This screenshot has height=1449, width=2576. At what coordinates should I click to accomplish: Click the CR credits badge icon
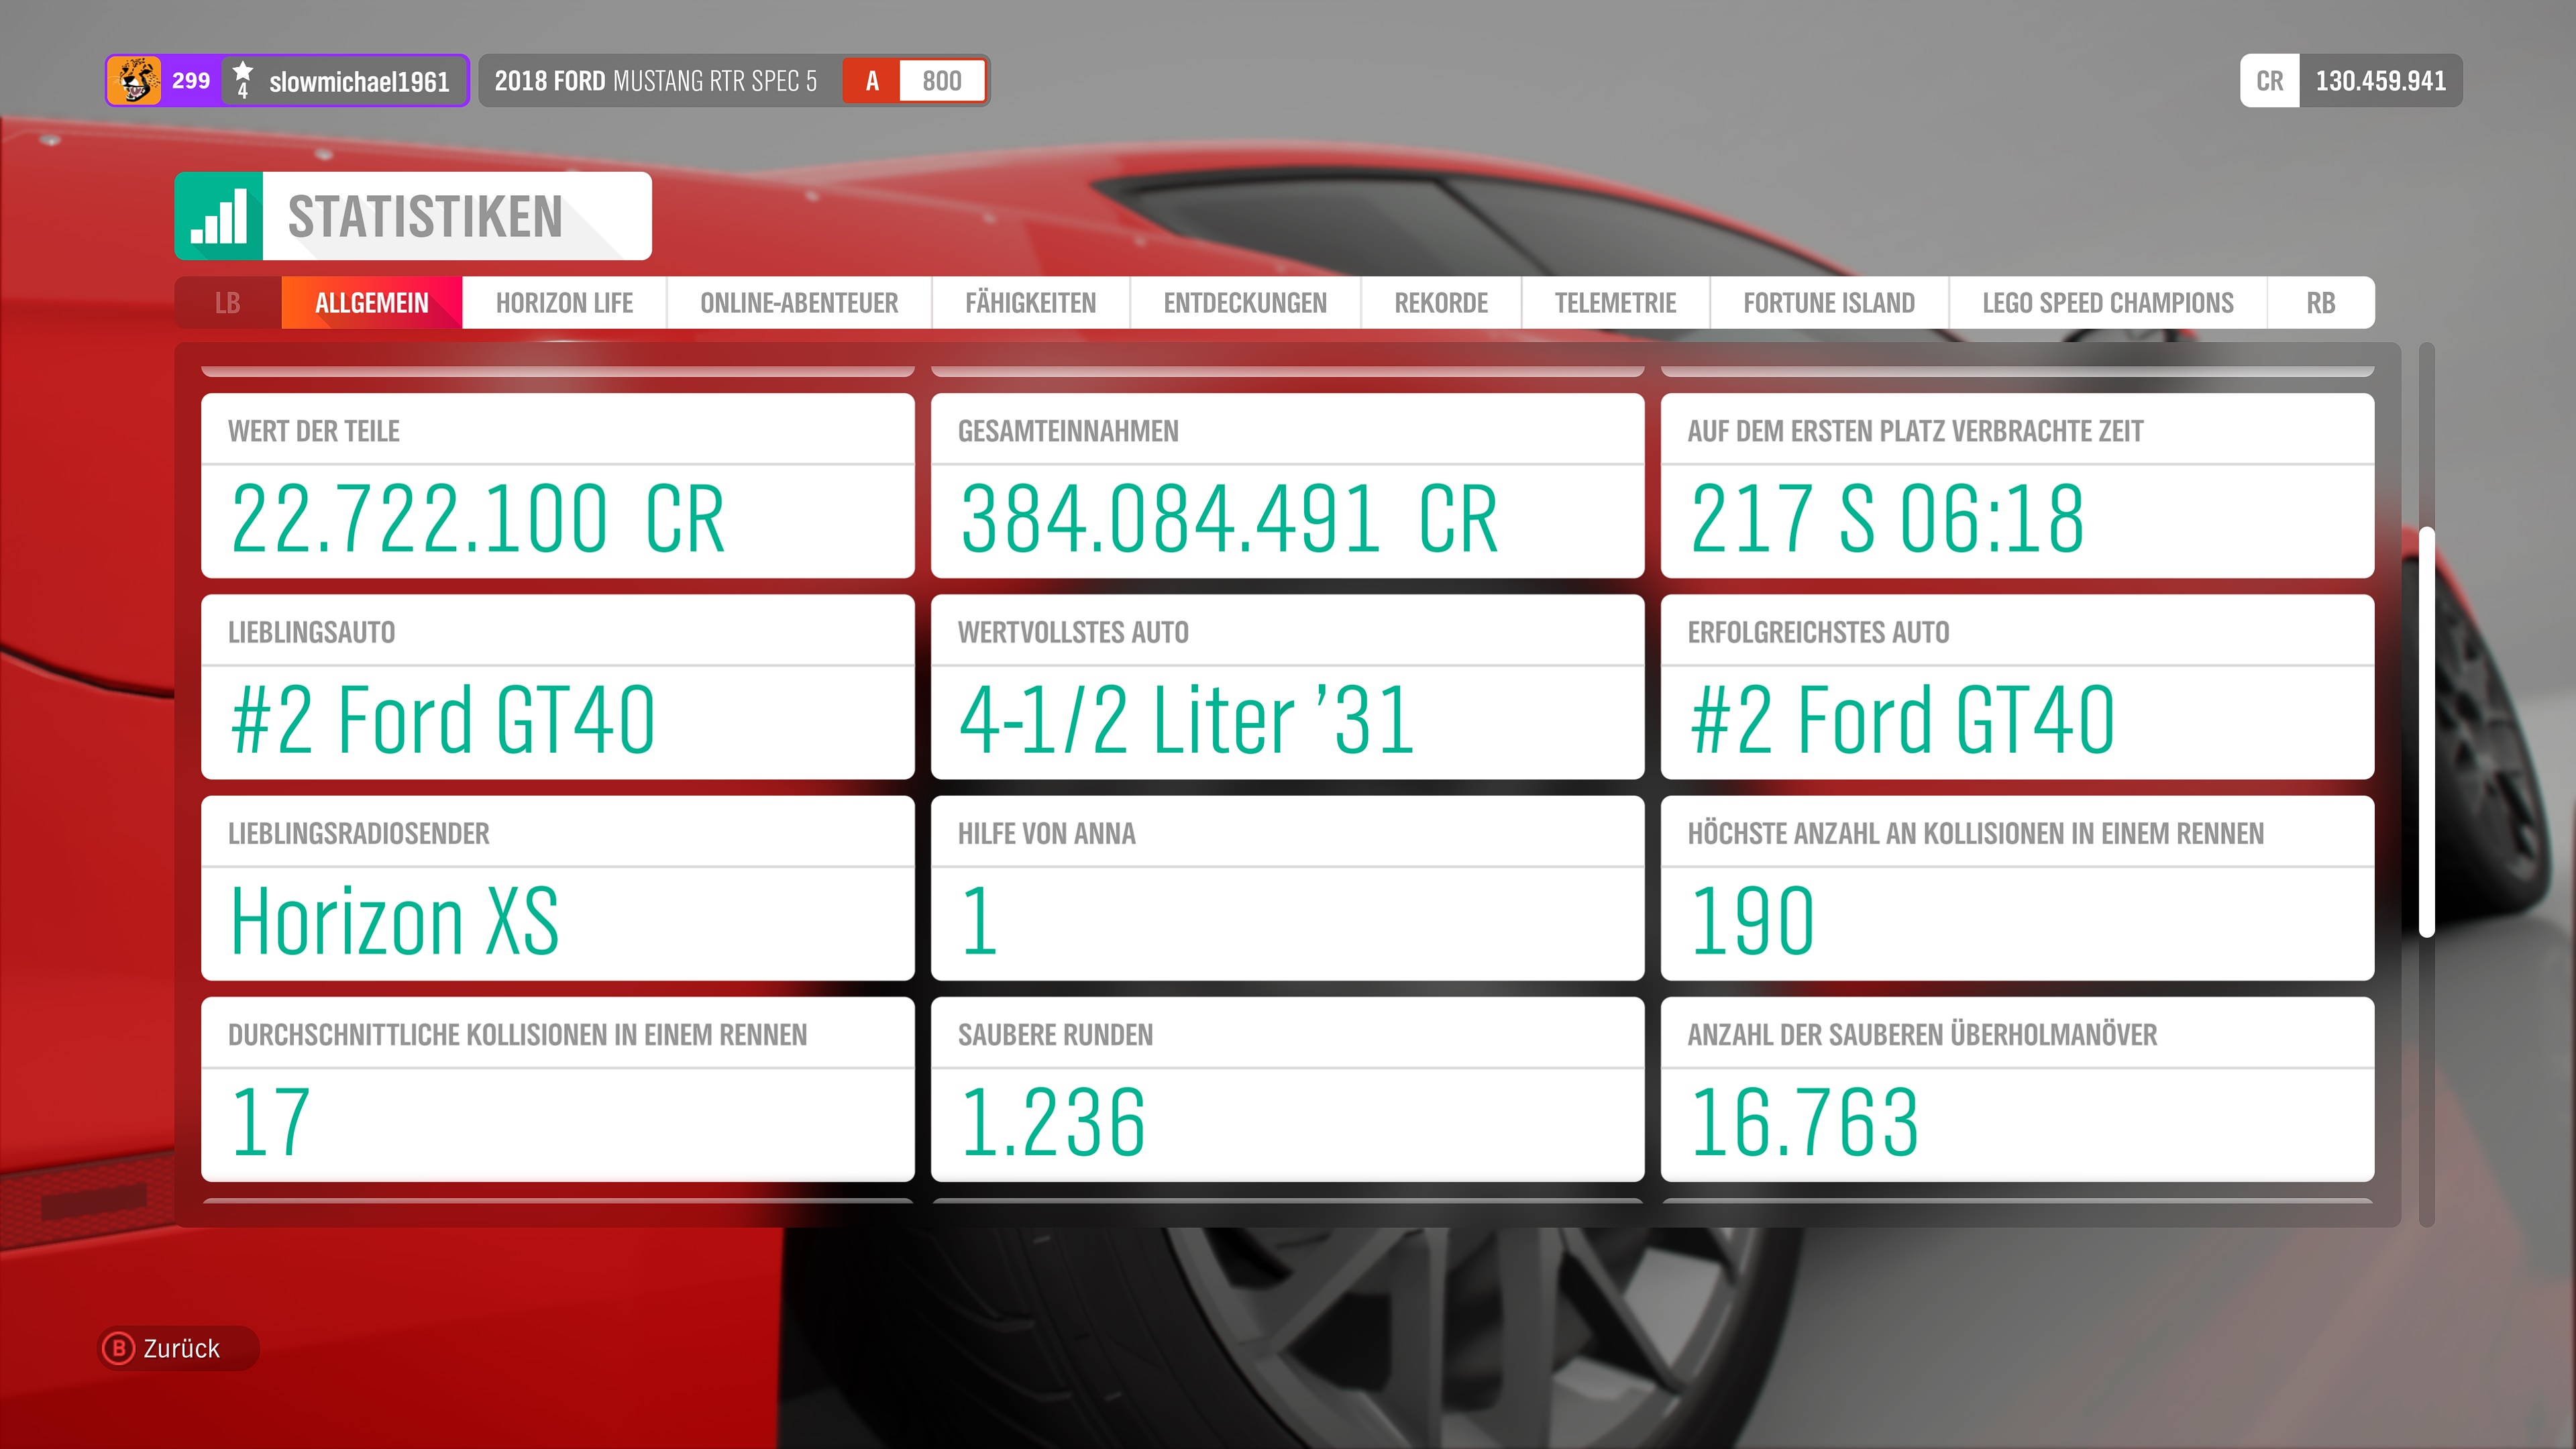click(x=2269, y=81)
